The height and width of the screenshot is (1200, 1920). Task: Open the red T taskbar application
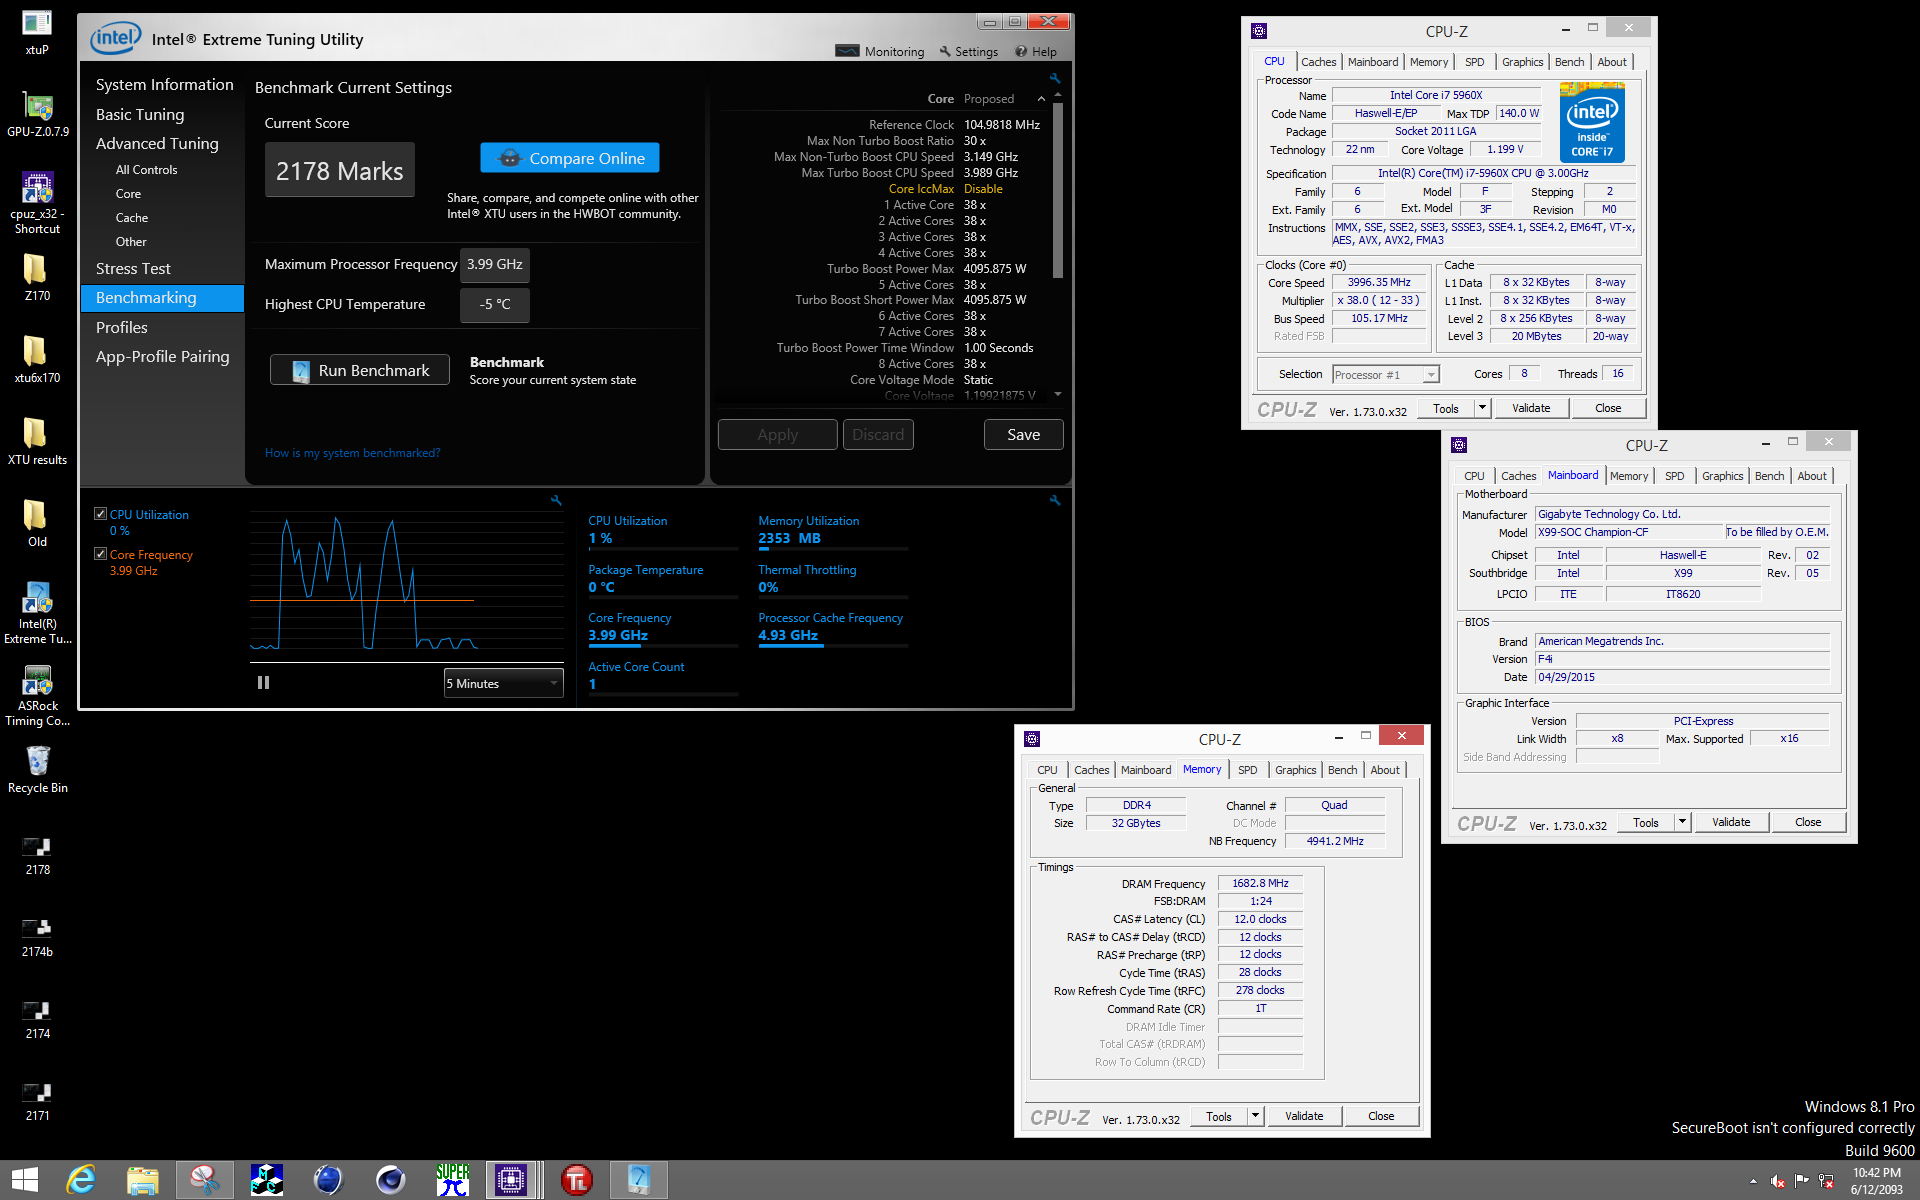pos(577,1180)
